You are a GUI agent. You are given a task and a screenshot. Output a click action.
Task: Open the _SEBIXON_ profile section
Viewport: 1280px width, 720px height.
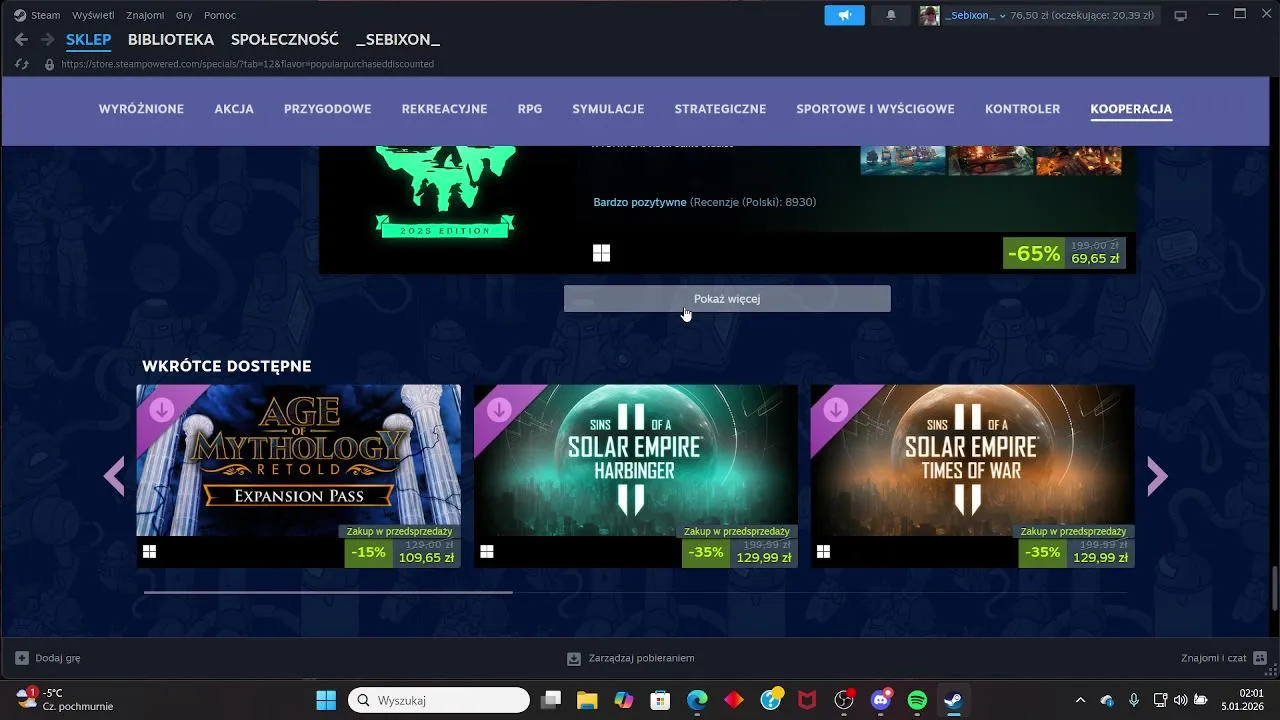(398, 40)
